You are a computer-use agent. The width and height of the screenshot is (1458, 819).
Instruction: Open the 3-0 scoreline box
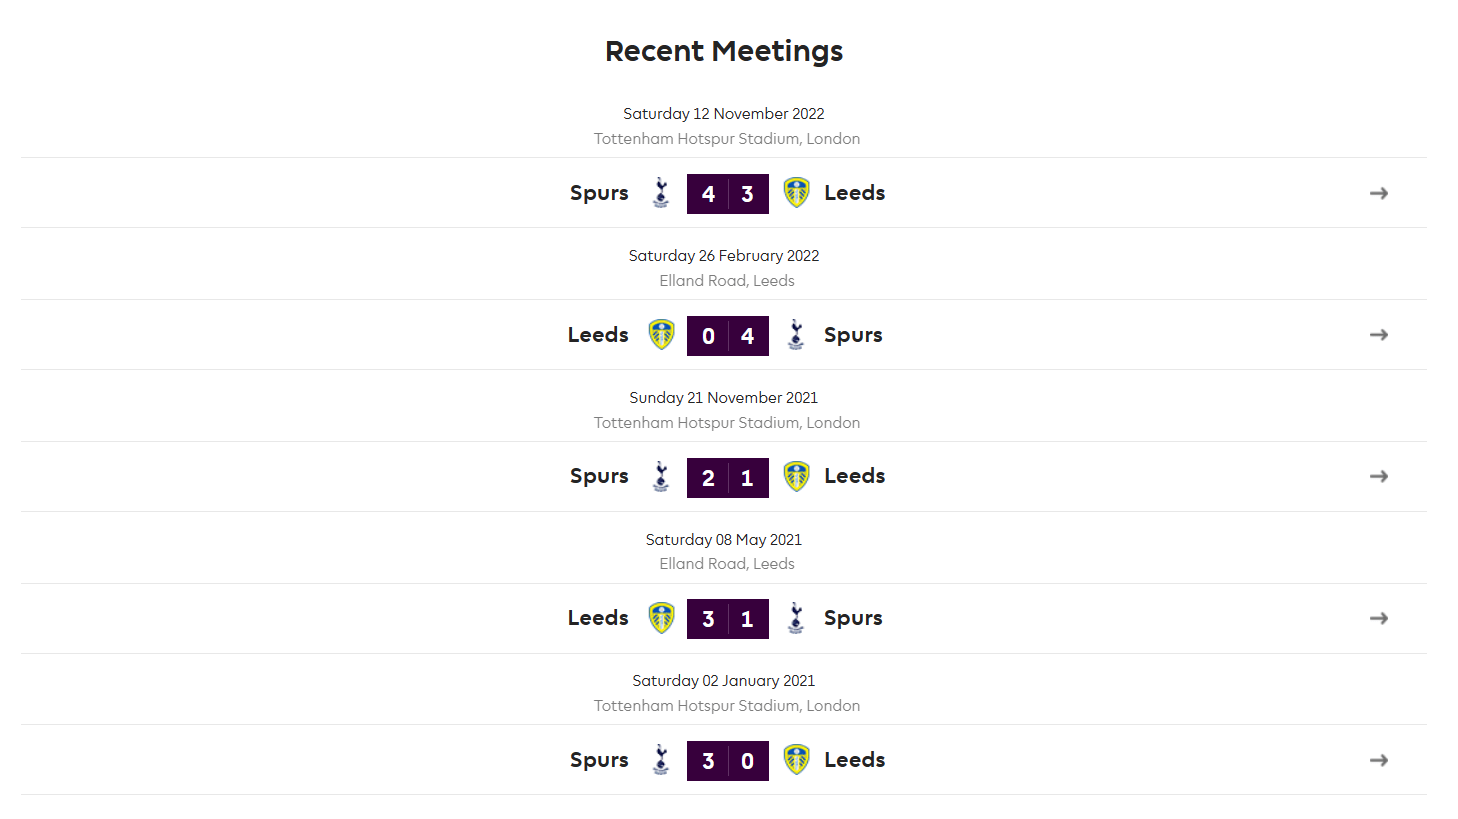point(728,761)
